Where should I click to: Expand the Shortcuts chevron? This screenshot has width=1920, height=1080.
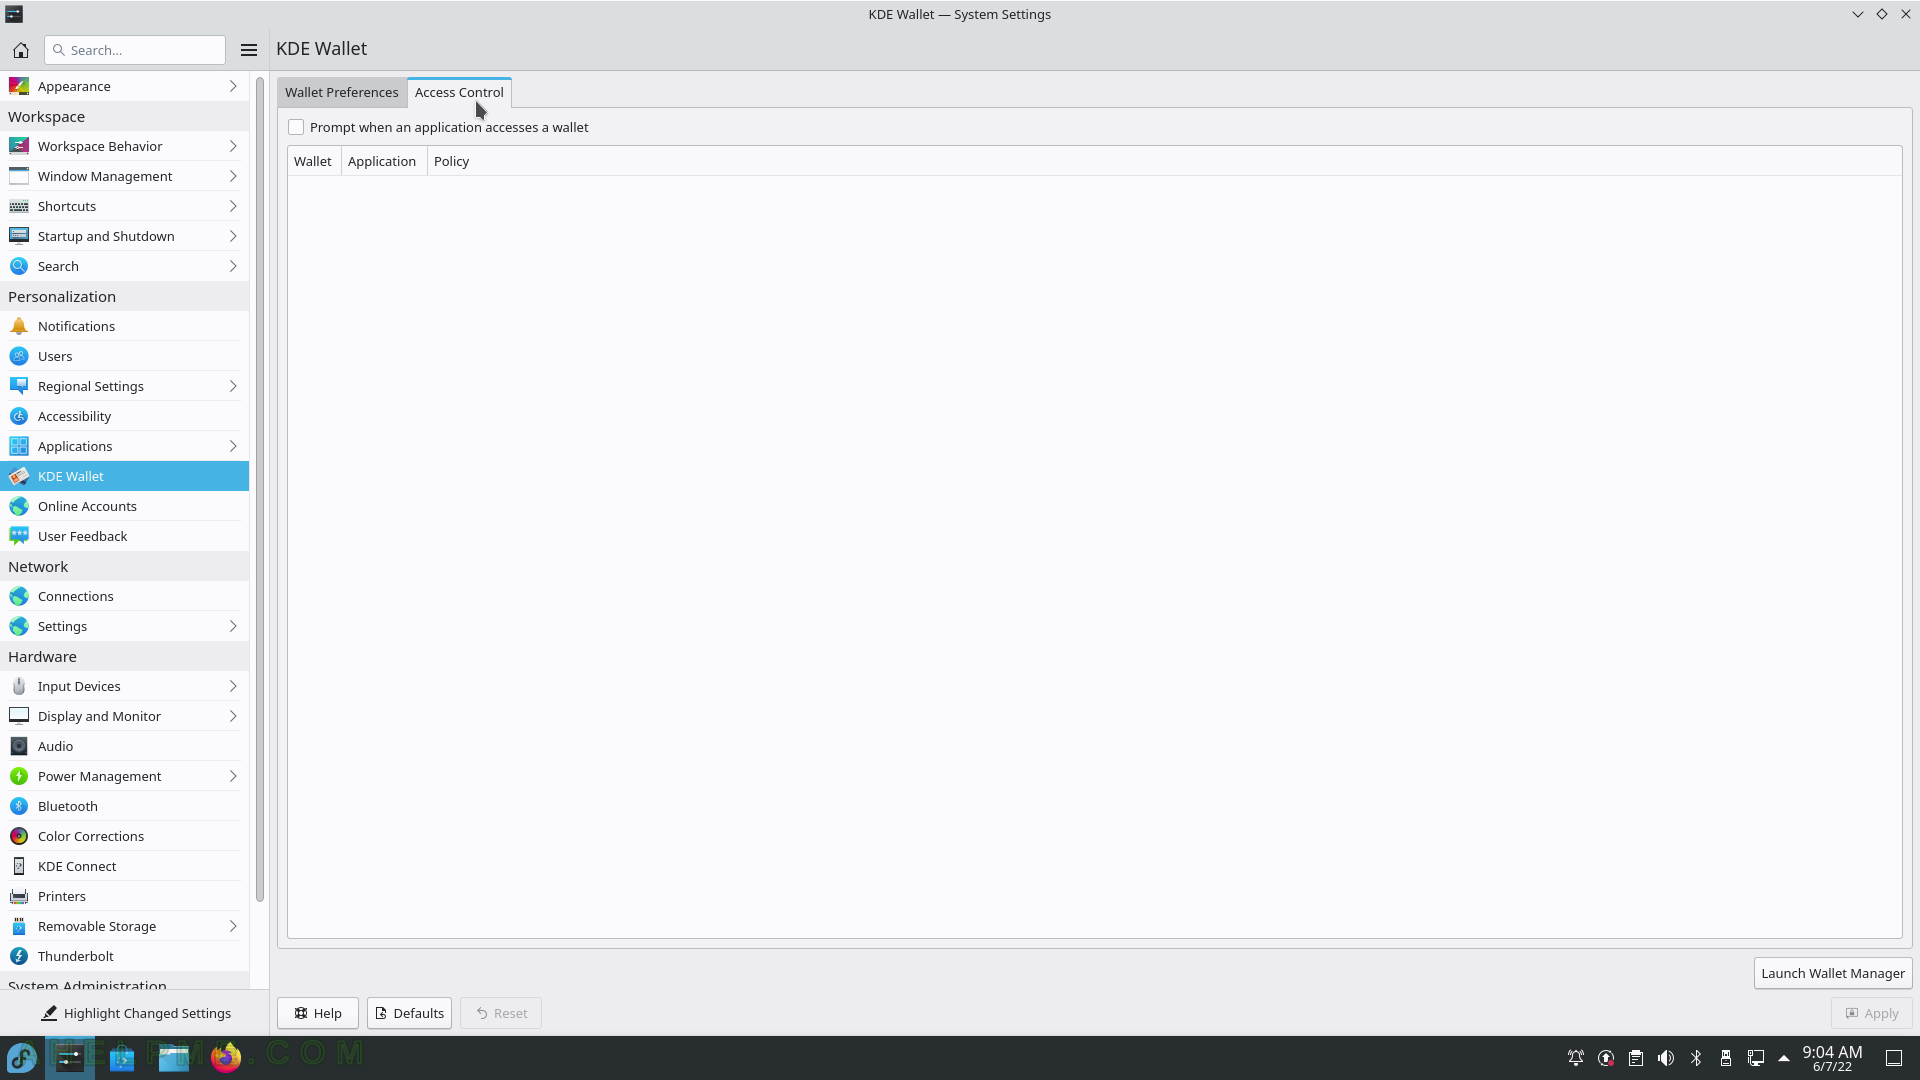pos(233,206)
